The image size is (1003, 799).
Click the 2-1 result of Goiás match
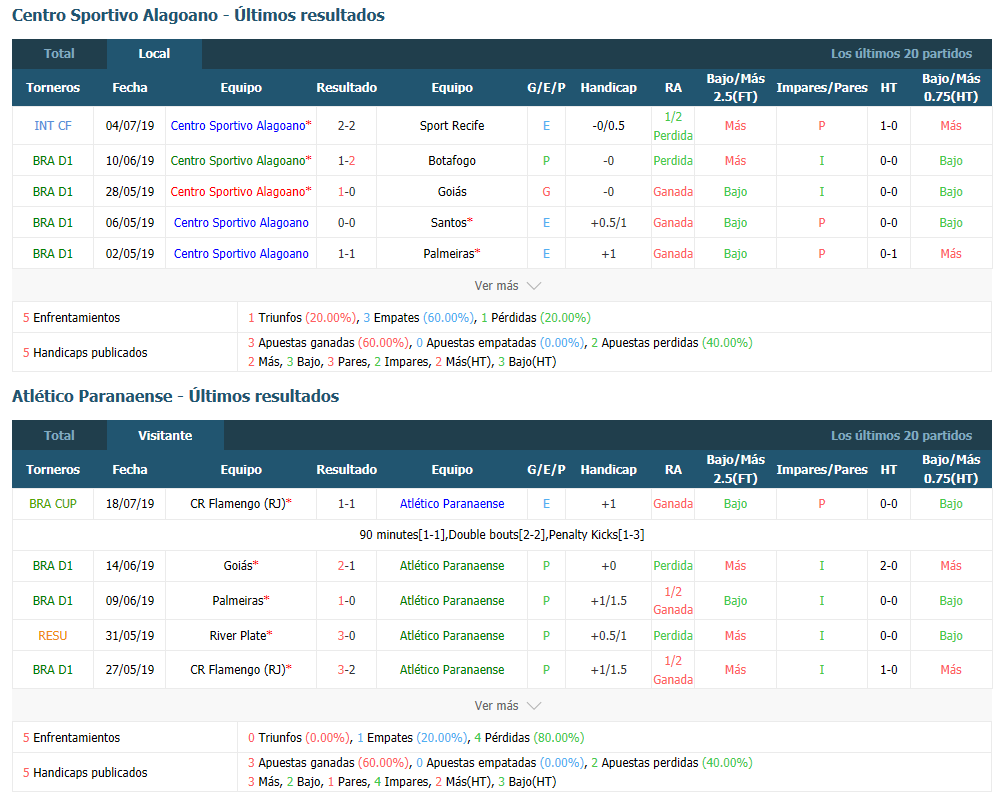tap(346, 566)
